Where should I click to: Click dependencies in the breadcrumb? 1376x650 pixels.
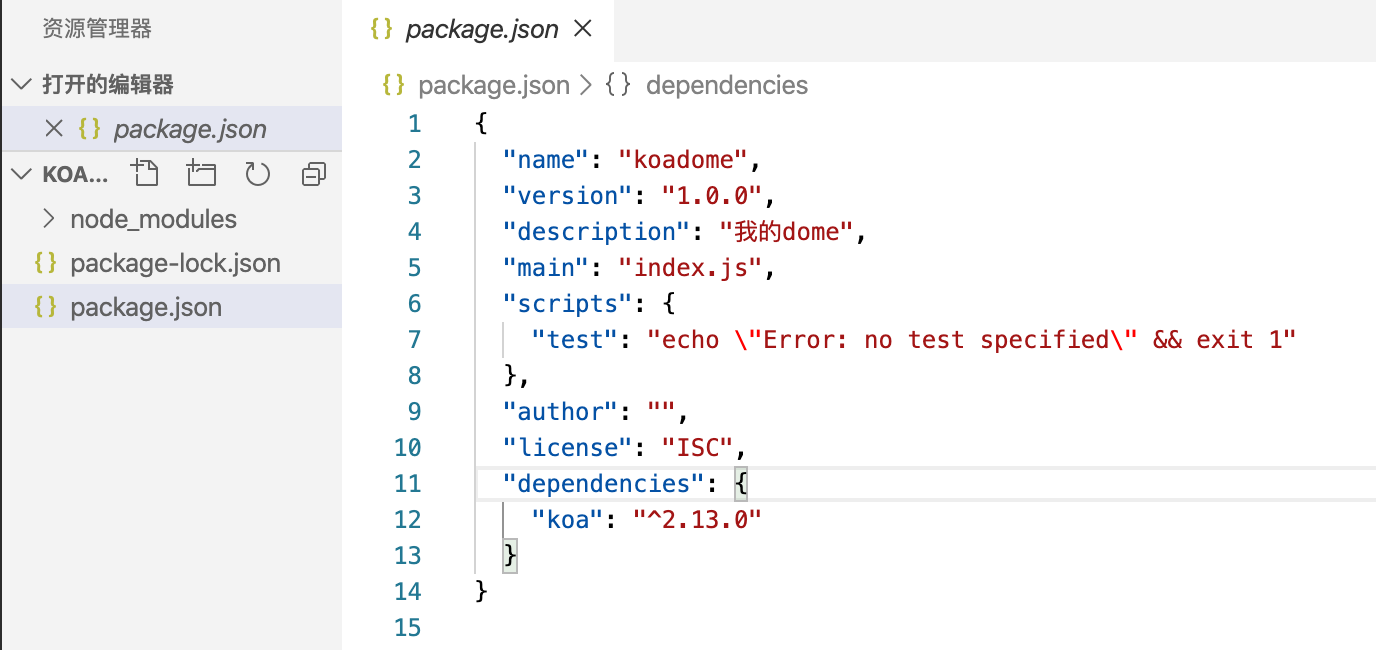[727, 85]
